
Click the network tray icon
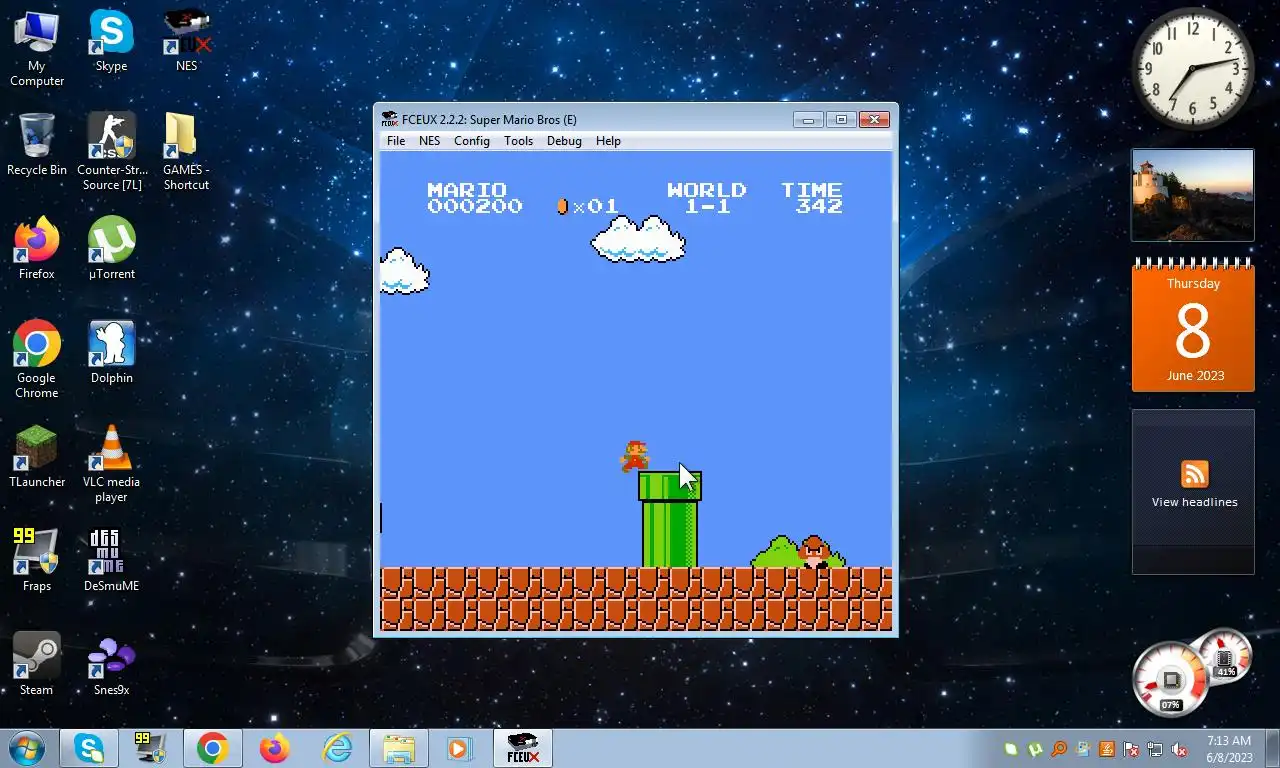point(1155,749)
